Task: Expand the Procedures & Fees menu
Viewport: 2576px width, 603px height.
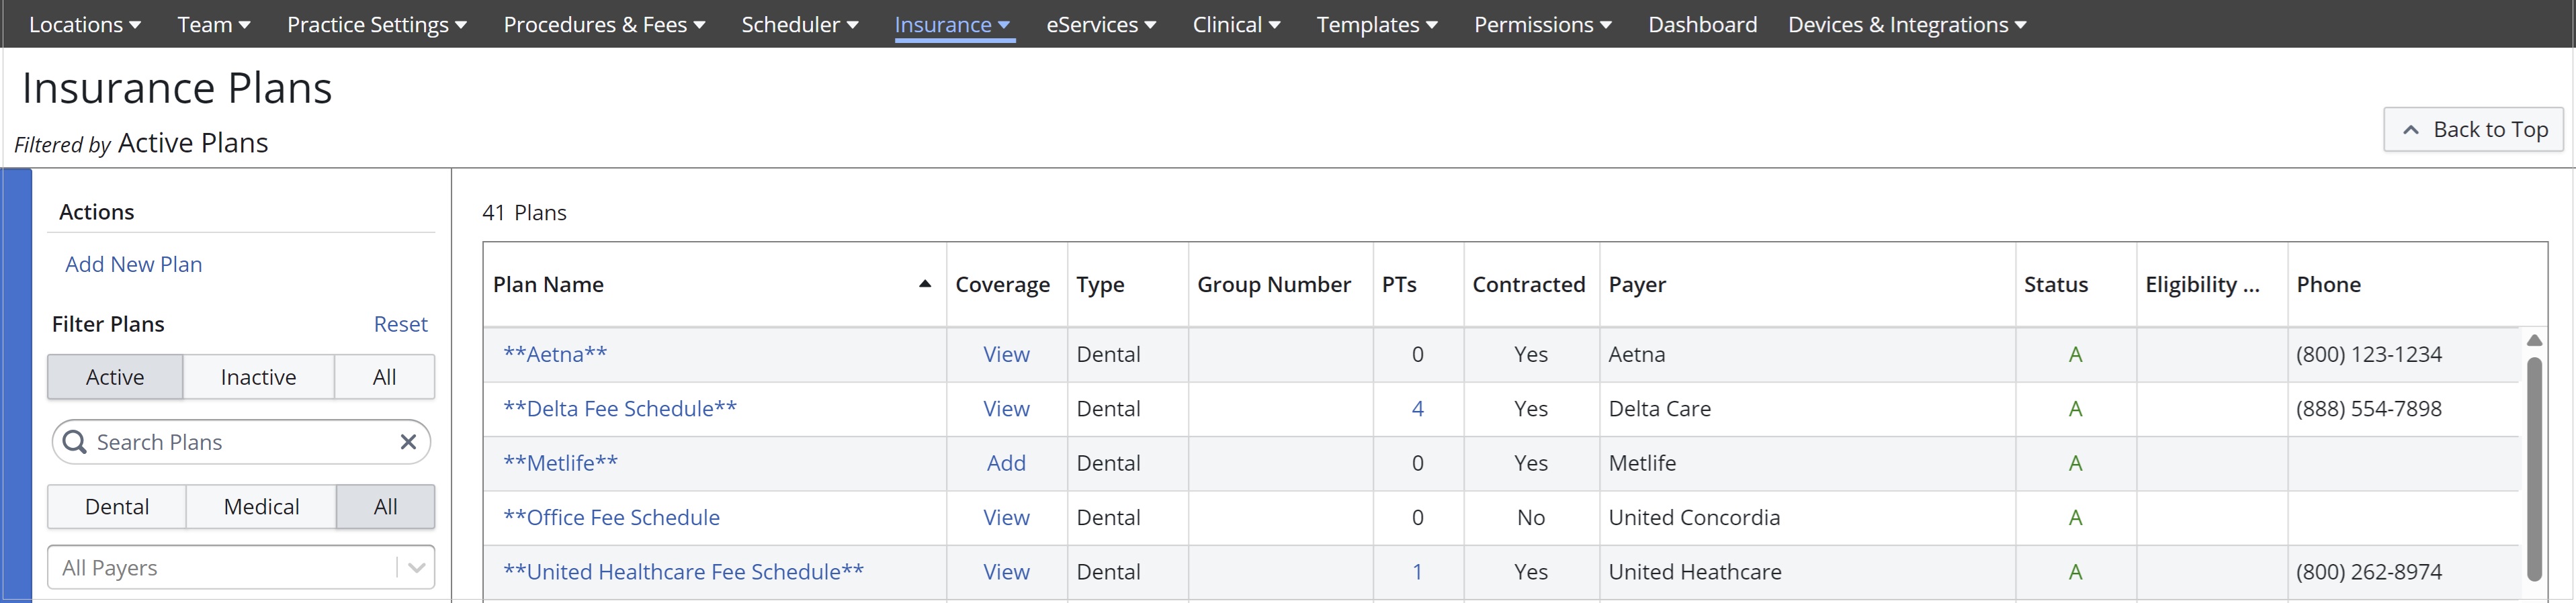Action: (604, 25)
